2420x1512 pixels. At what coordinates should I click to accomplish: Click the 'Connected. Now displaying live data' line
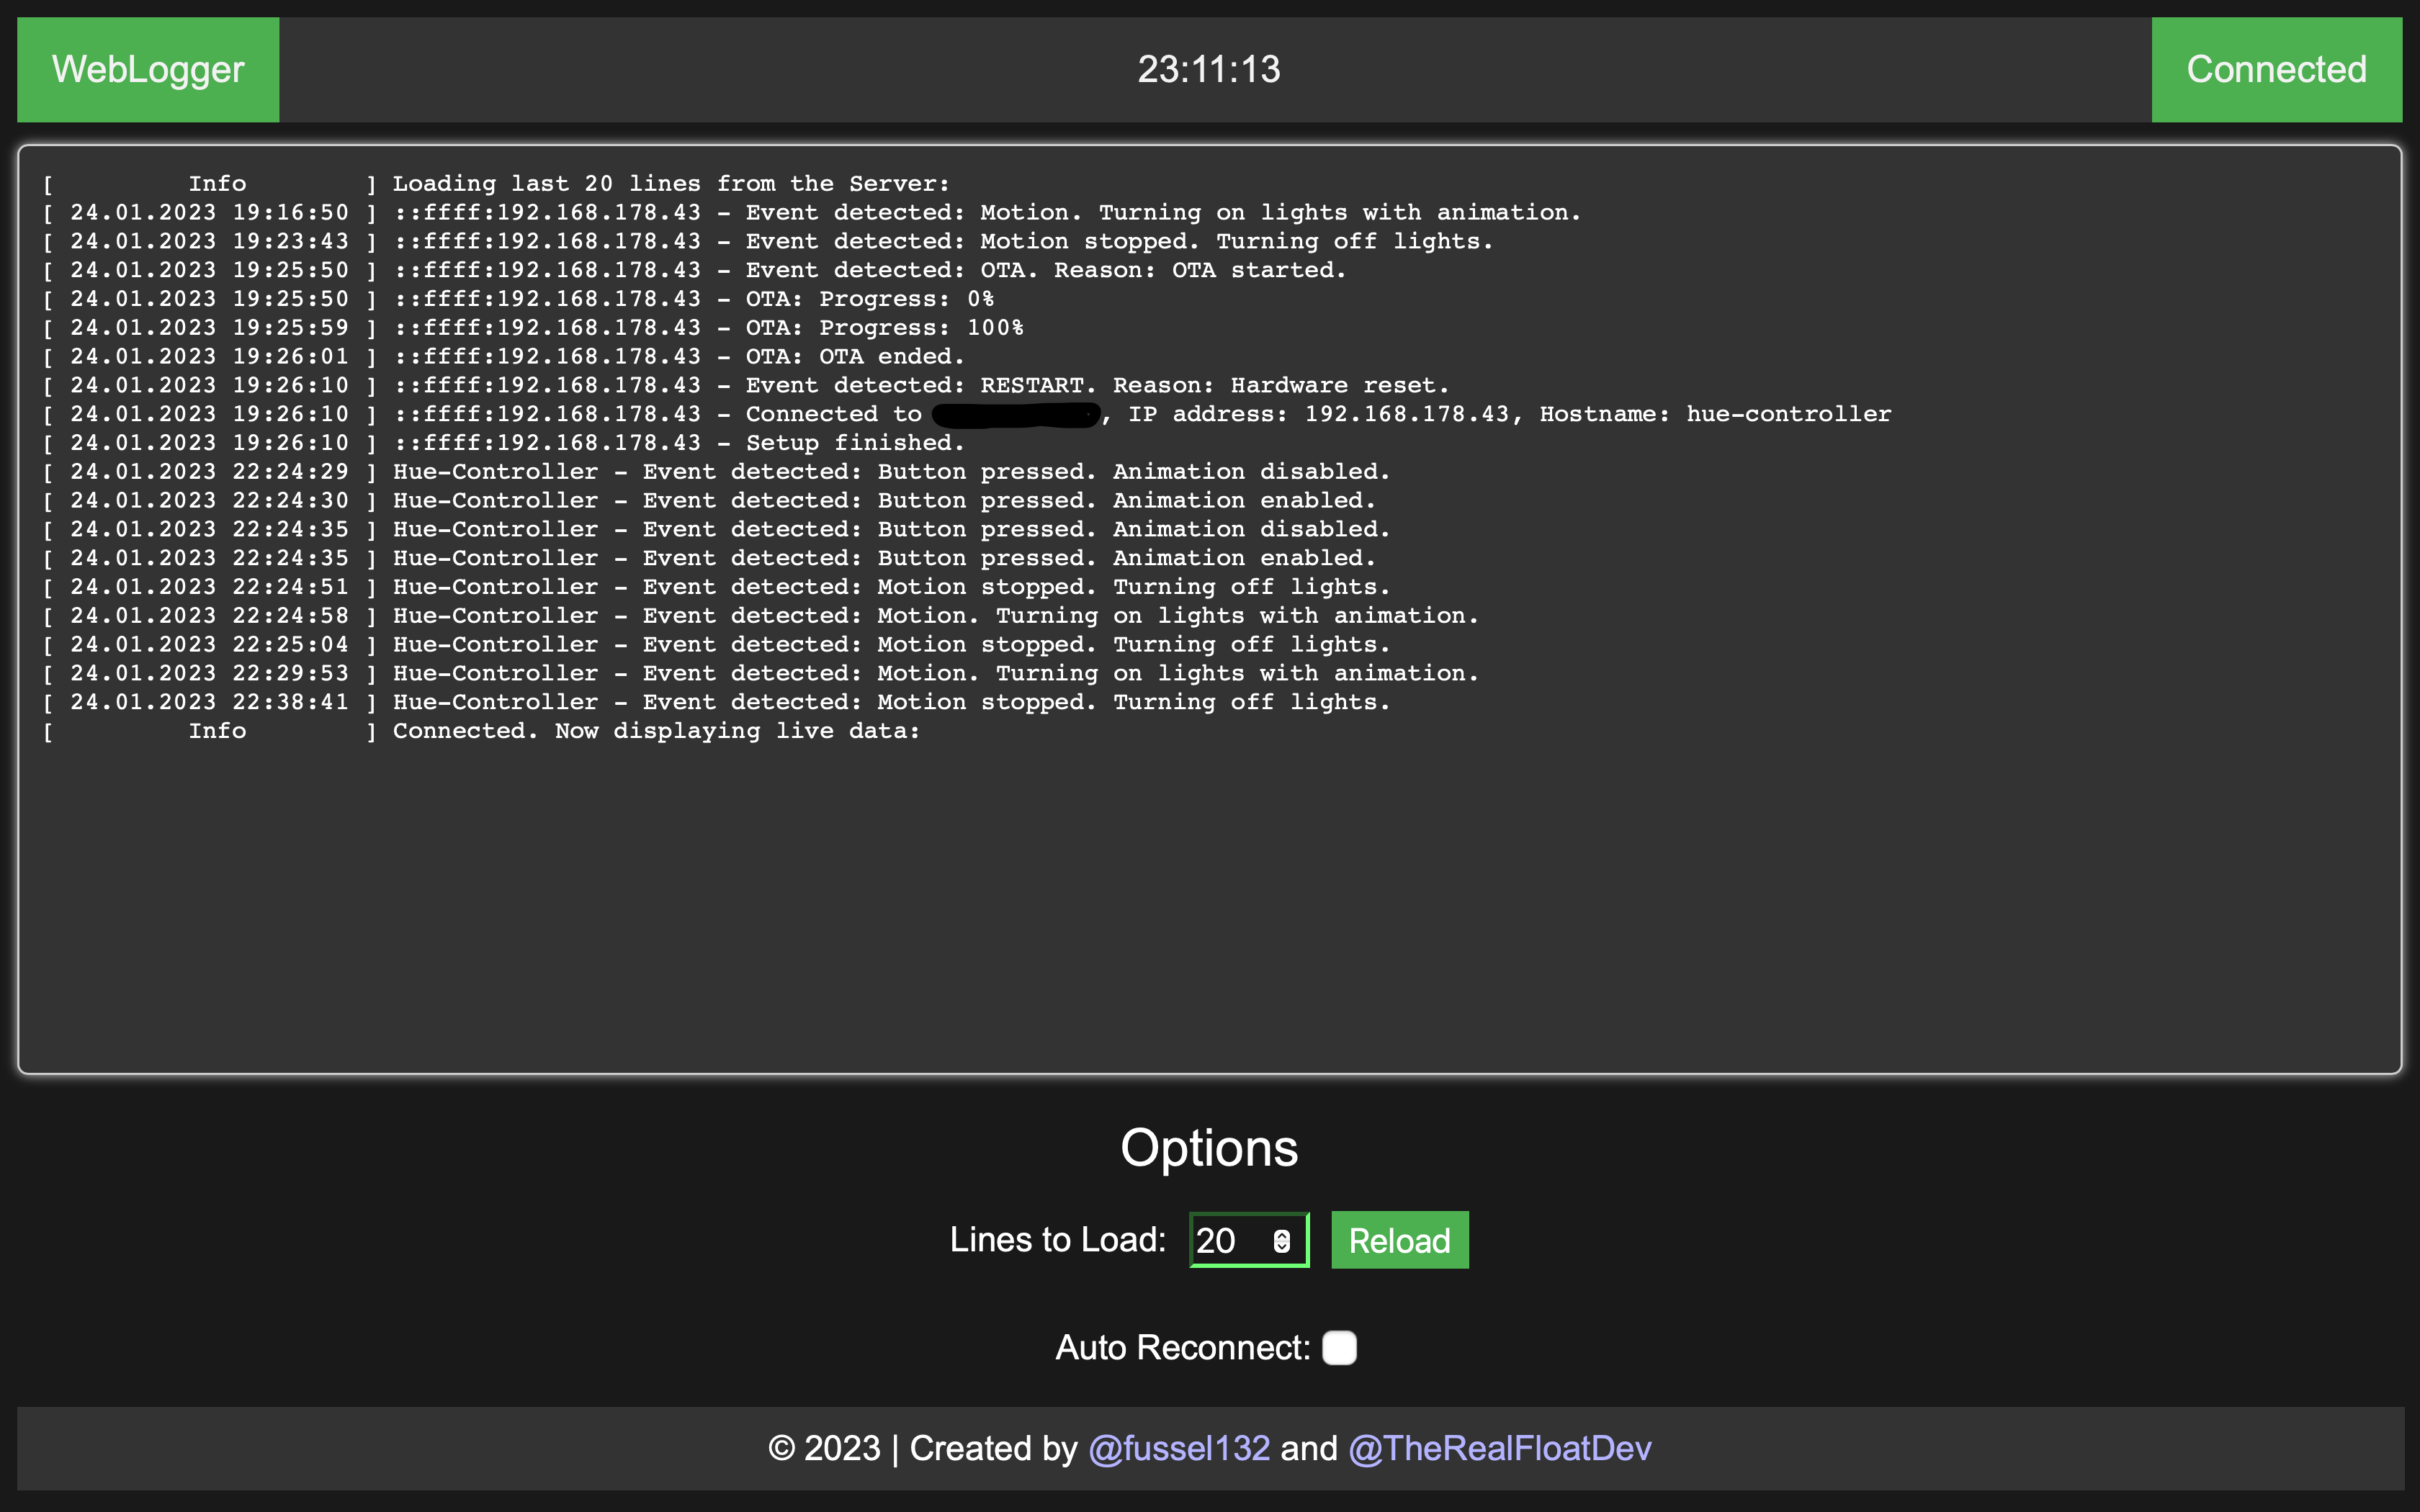pos(482,731)
